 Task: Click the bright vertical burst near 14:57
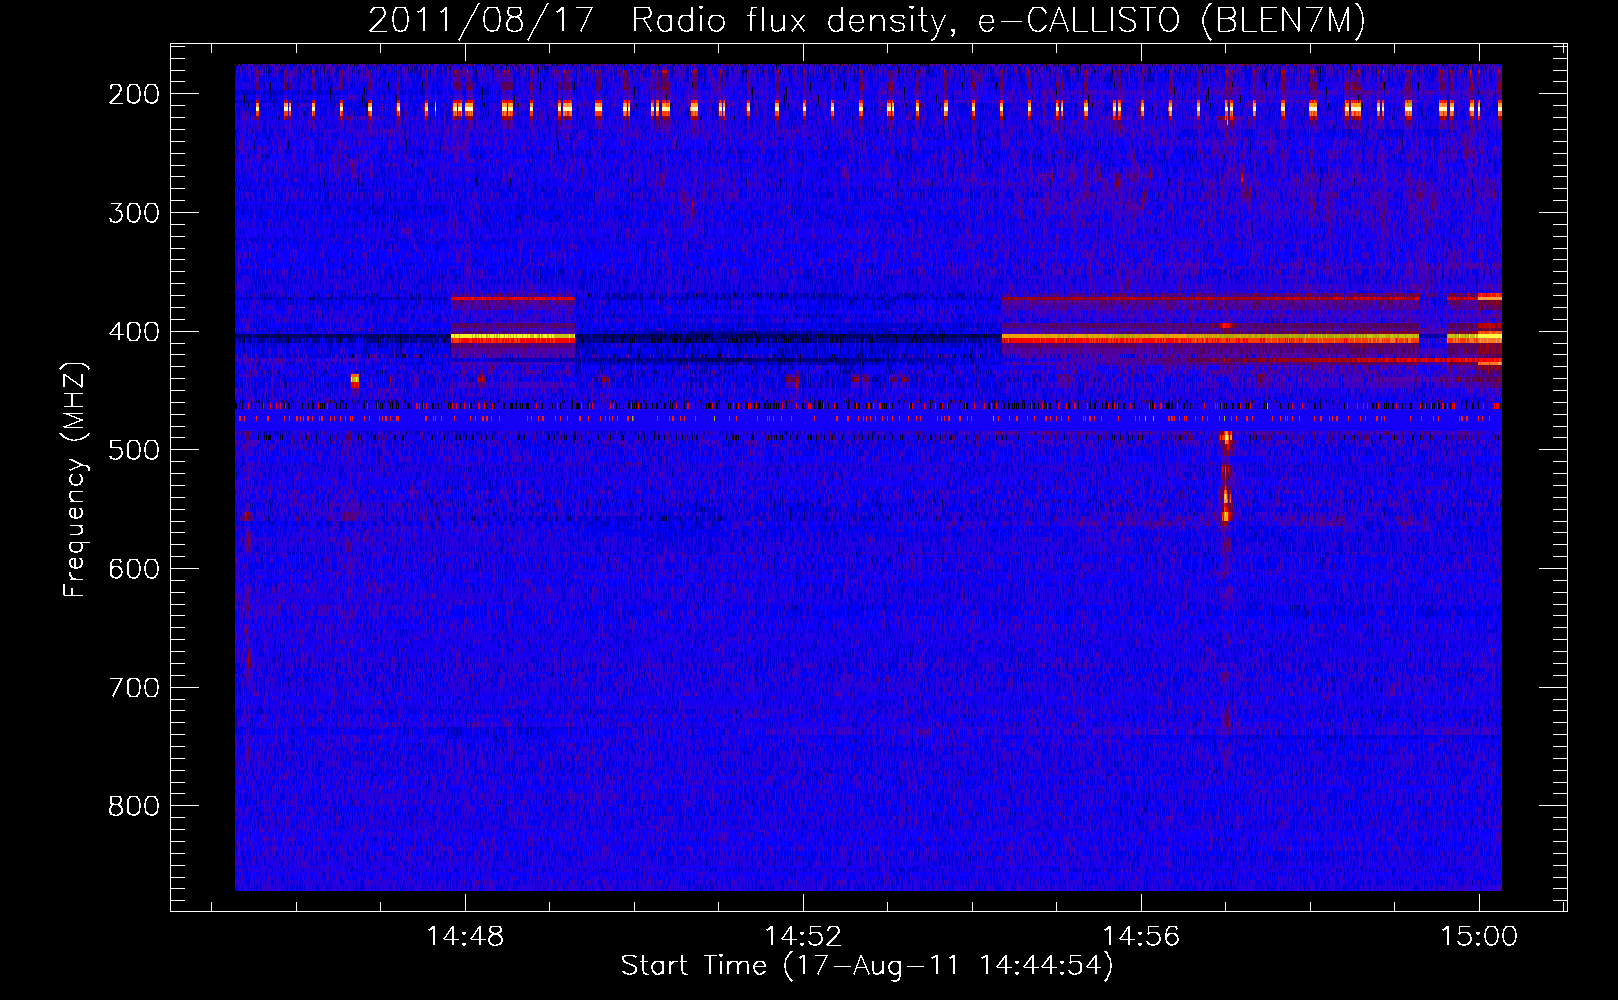click(1226, 478)
